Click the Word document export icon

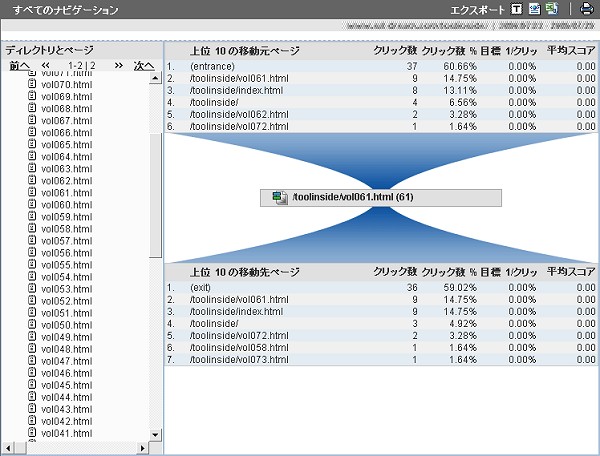click(x=535, y=9)
